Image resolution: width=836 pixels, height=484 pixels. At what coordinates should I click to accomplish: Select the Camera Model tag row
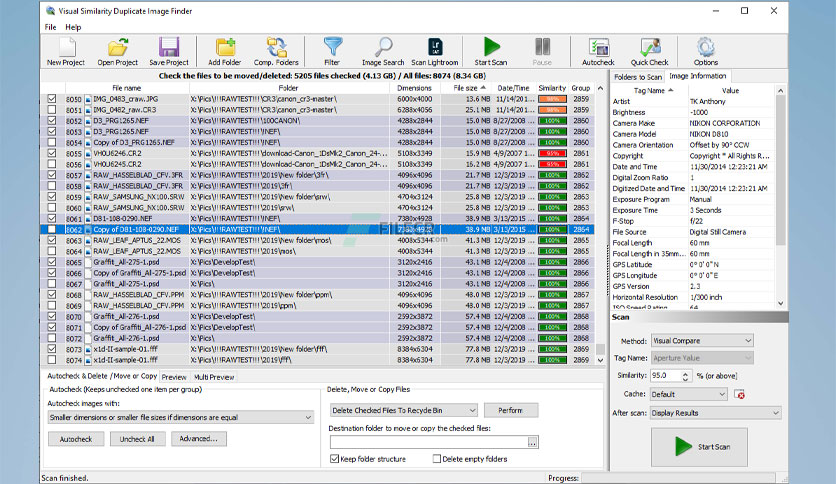point(693,134)
